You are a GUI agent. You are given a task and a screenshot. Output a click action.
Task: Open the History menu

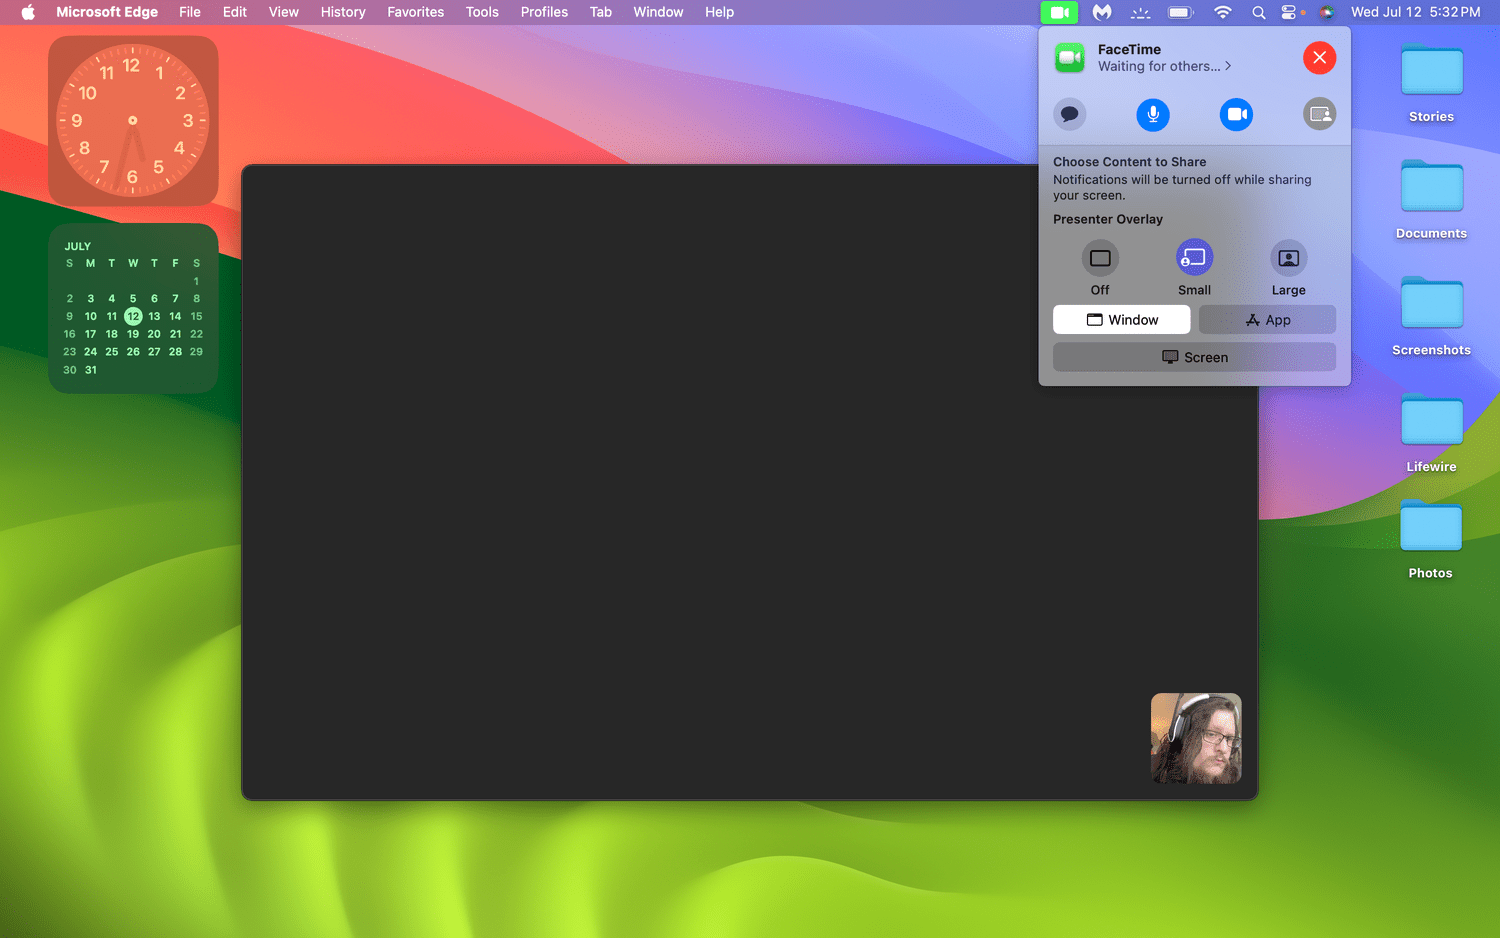pyautogui.click(x=343, y=12)
